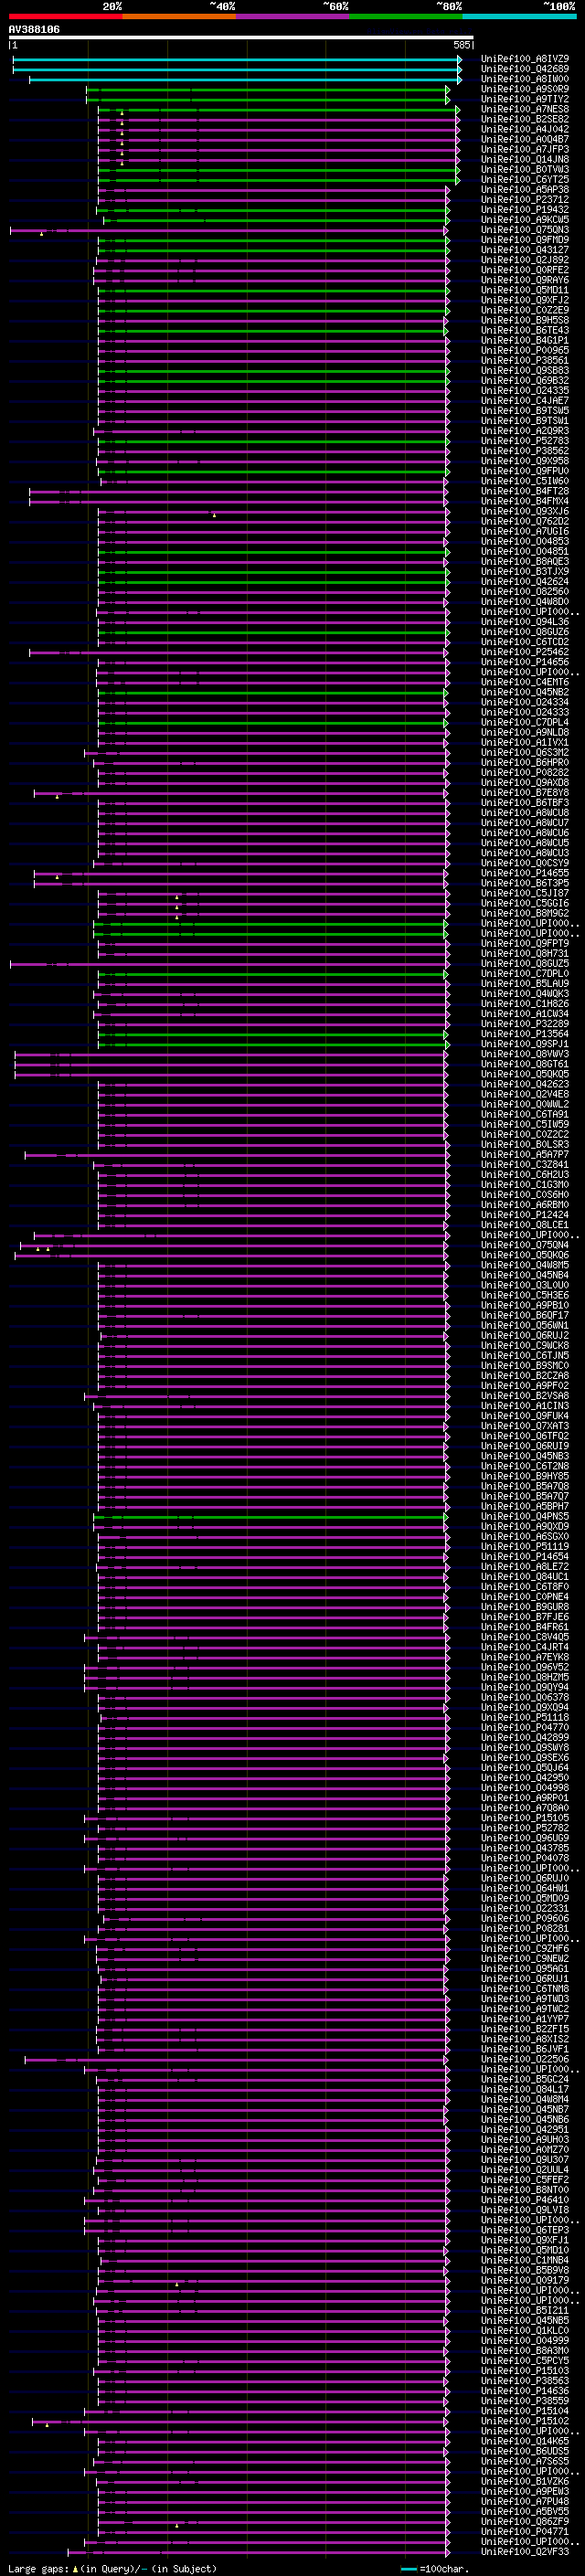Click the '=100char.' scale legend
The image size is (585, 2576).
click(x=444, y=2568)
